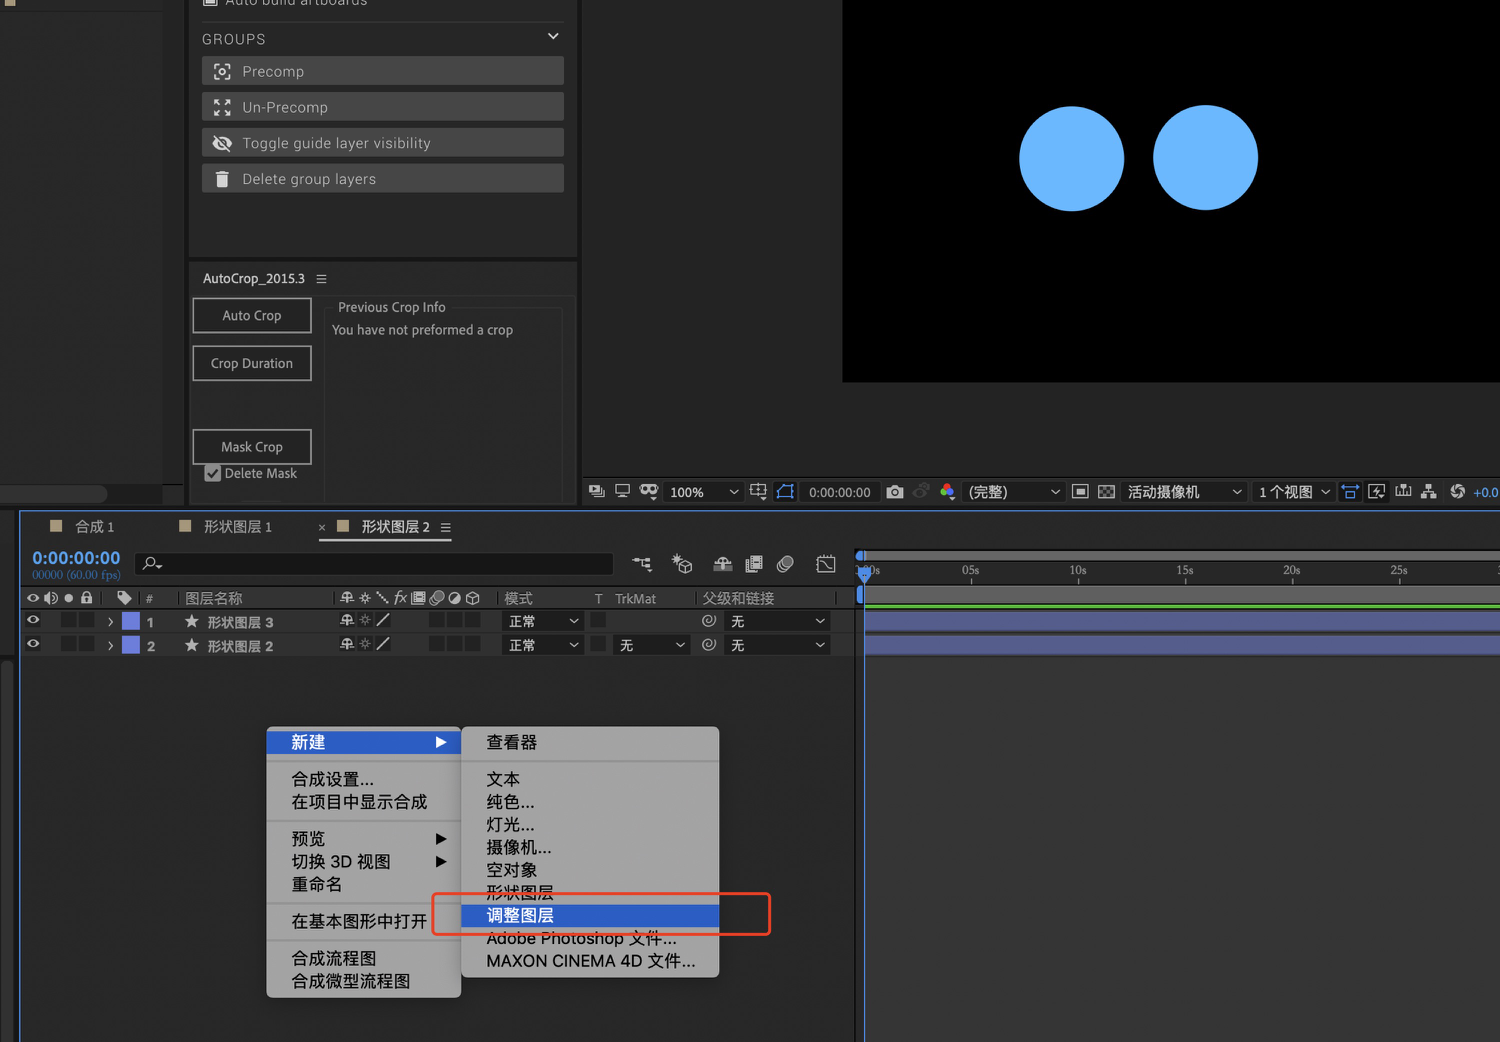Image resolution: width=1500 pixels, height=1042 pixels.
Task: Toggle mask and shape path visibility icon
Action: (649, 491)
